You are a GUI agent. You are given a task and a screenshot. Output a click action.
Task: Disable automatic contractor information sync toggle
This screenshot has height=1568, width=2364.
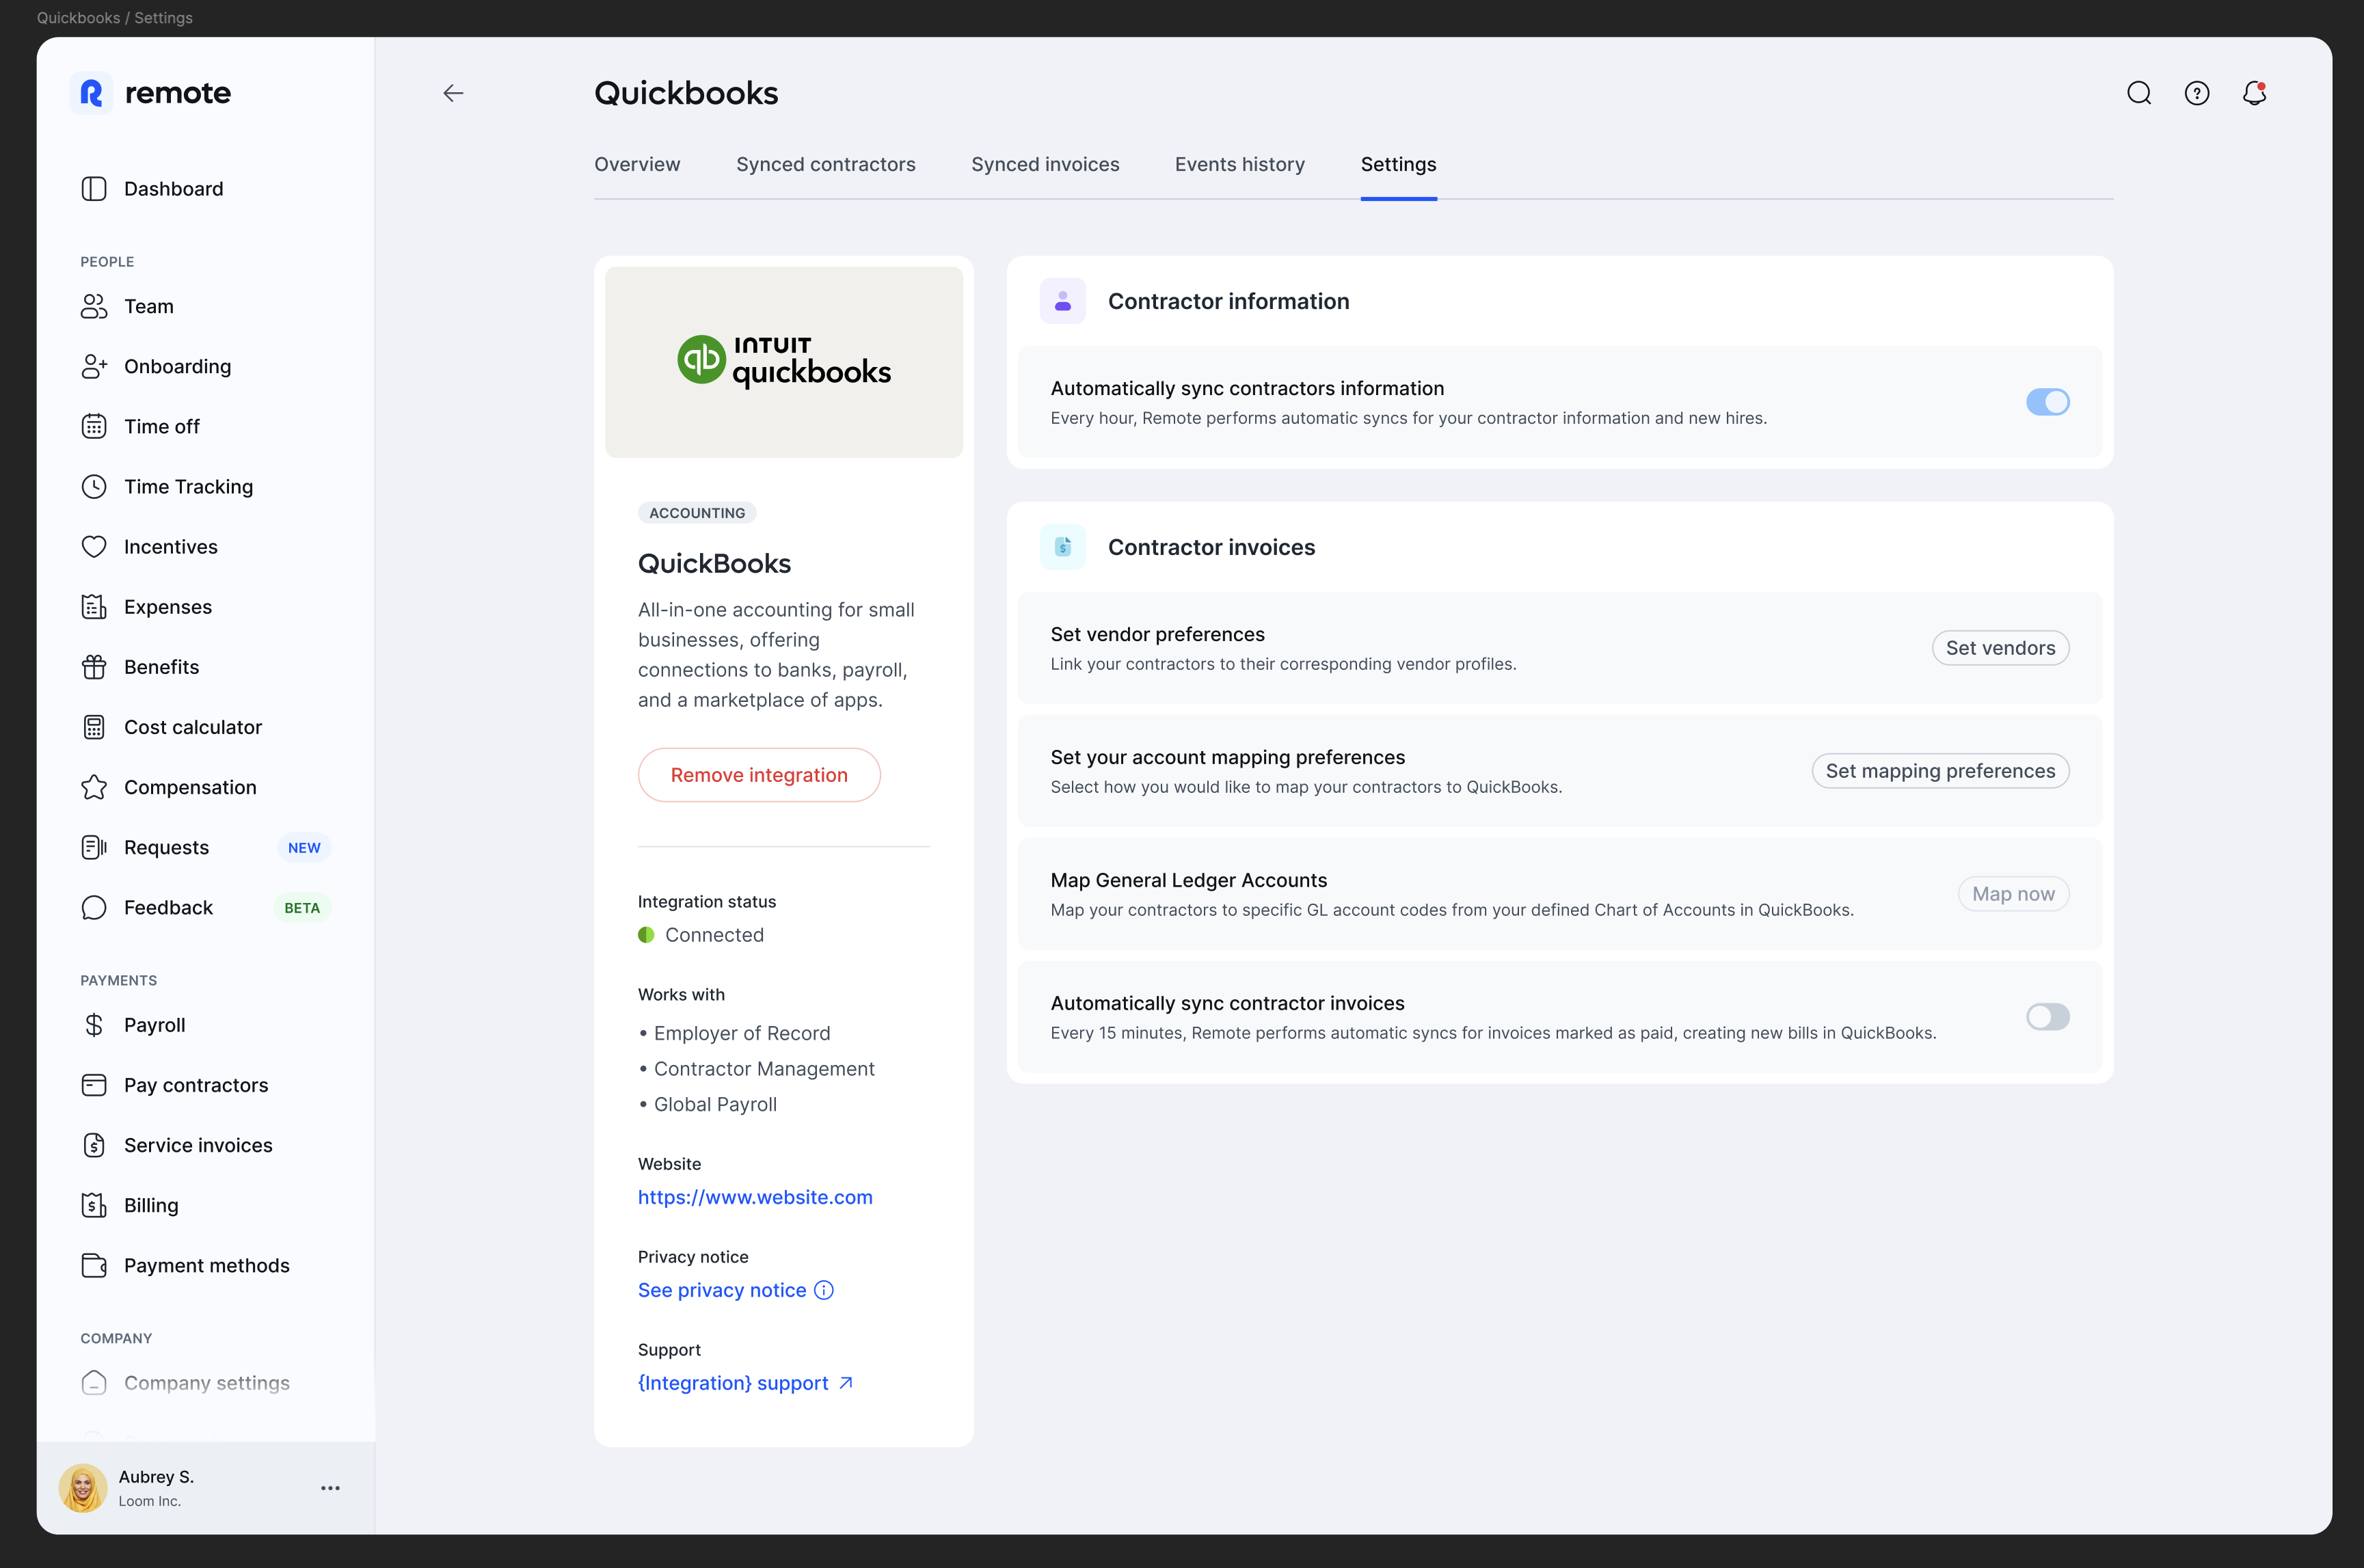[2047, 402]
